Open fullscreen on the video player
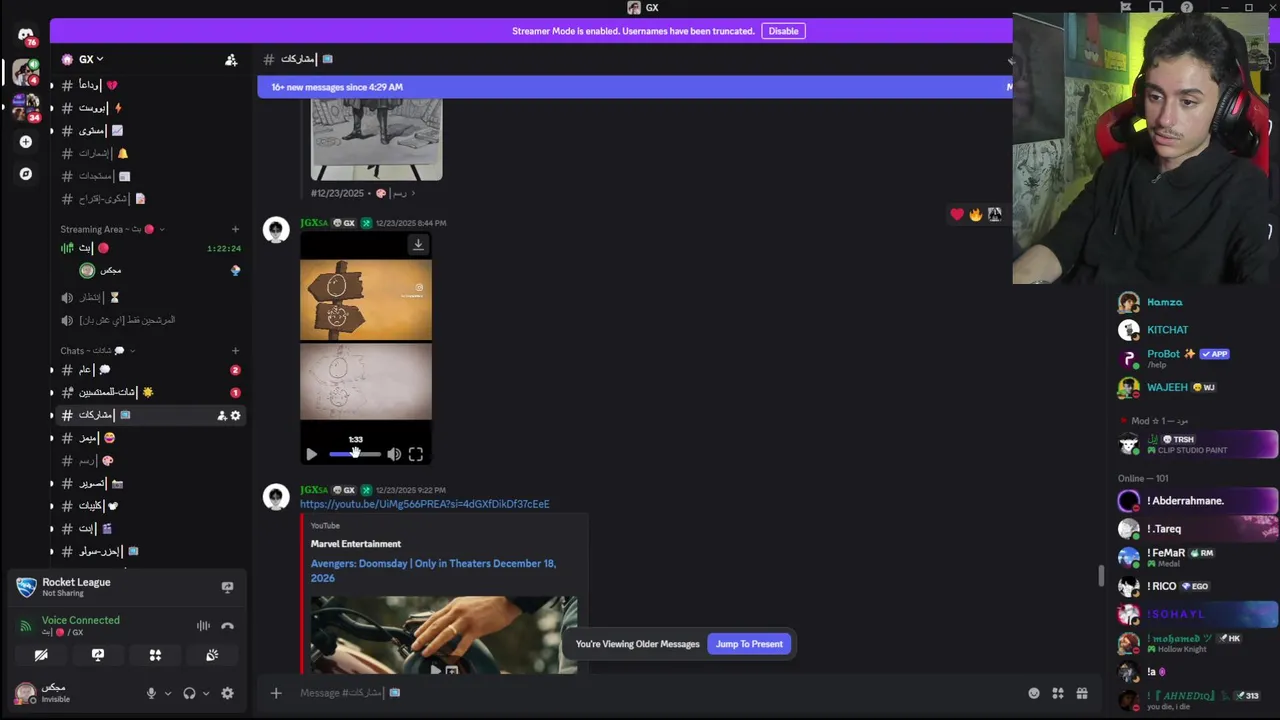 pyautogui.click(x=416, y=455)
